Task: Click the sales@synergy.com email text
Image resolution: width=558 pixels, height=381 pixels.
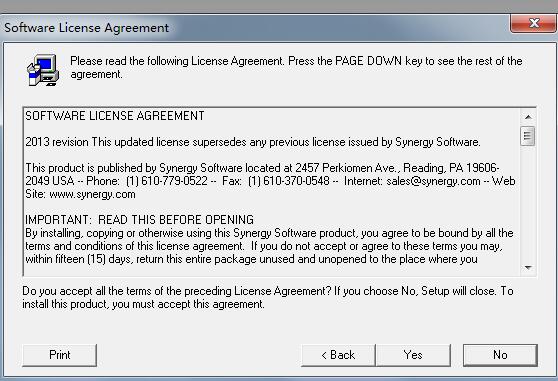Action: [x=433, y=181]
